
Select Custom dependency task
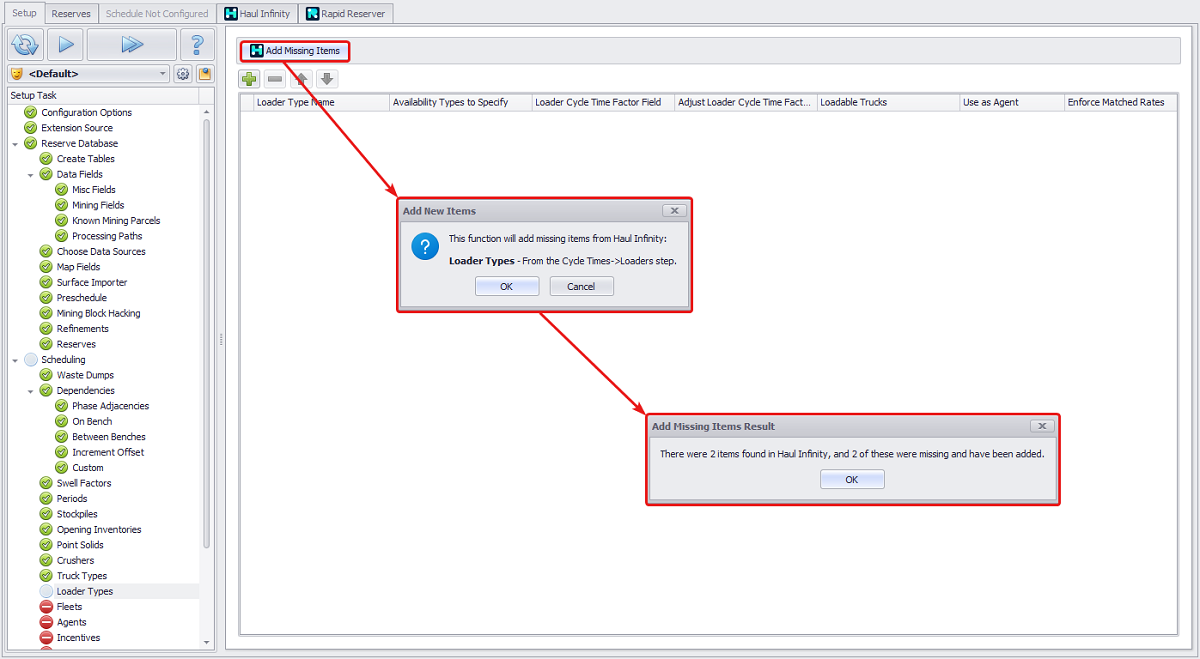(87, 468)
